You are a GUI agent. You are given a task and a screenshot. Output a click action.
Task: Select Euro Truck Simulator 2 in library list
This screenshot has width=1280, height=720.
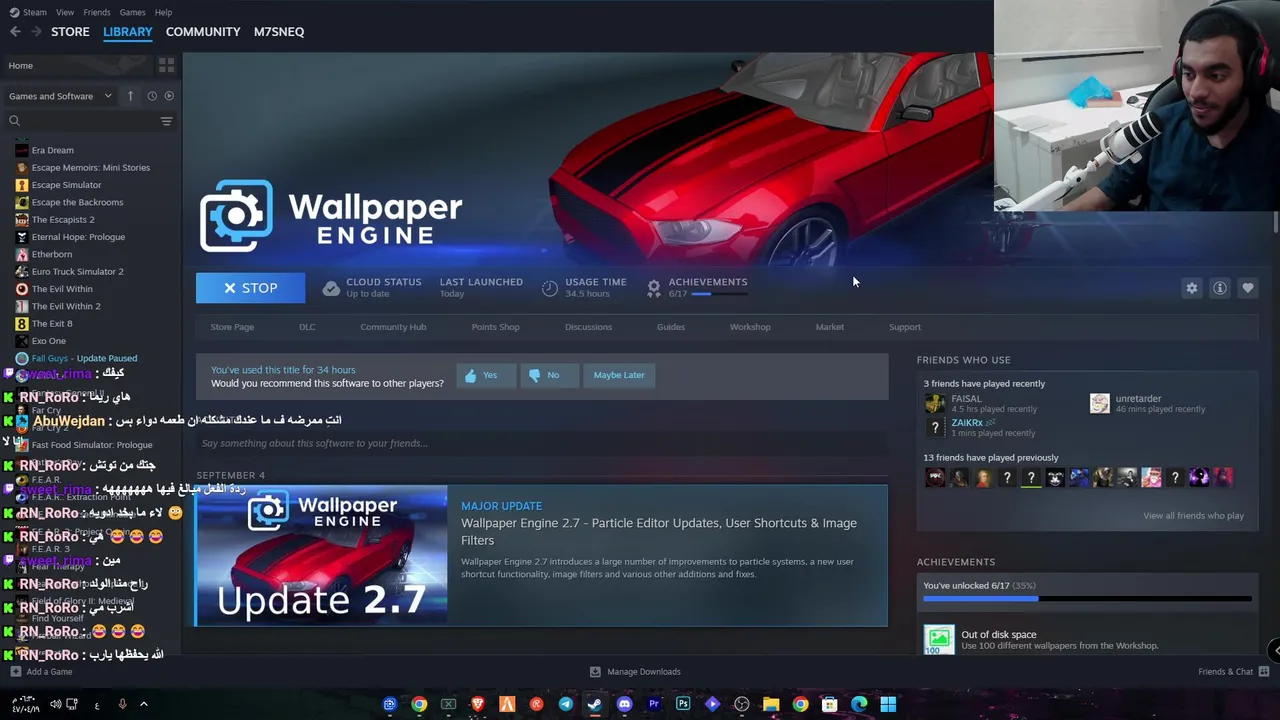(77, 272)
